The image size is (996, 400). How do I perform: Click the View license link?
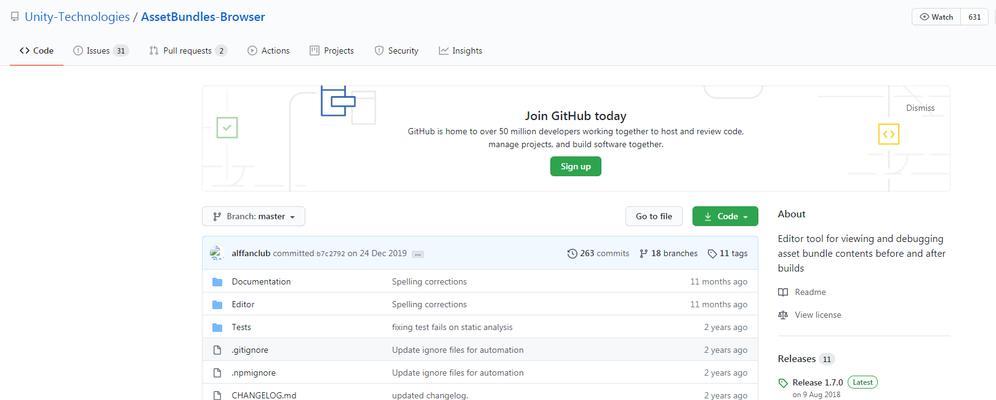coord(818,315)
